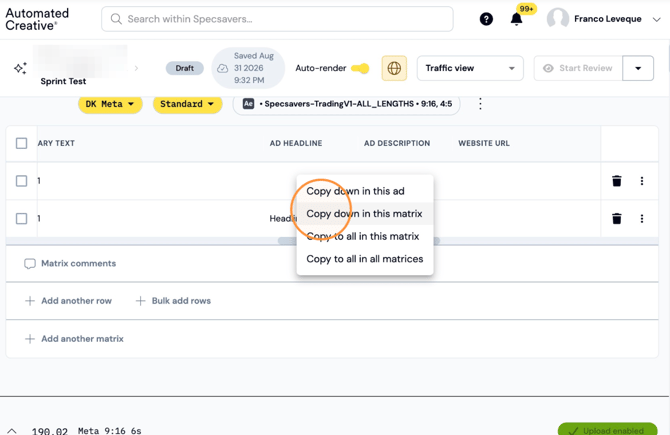Choose Copy to all in all matrices
670x435 pixels.
pos(365,259)
